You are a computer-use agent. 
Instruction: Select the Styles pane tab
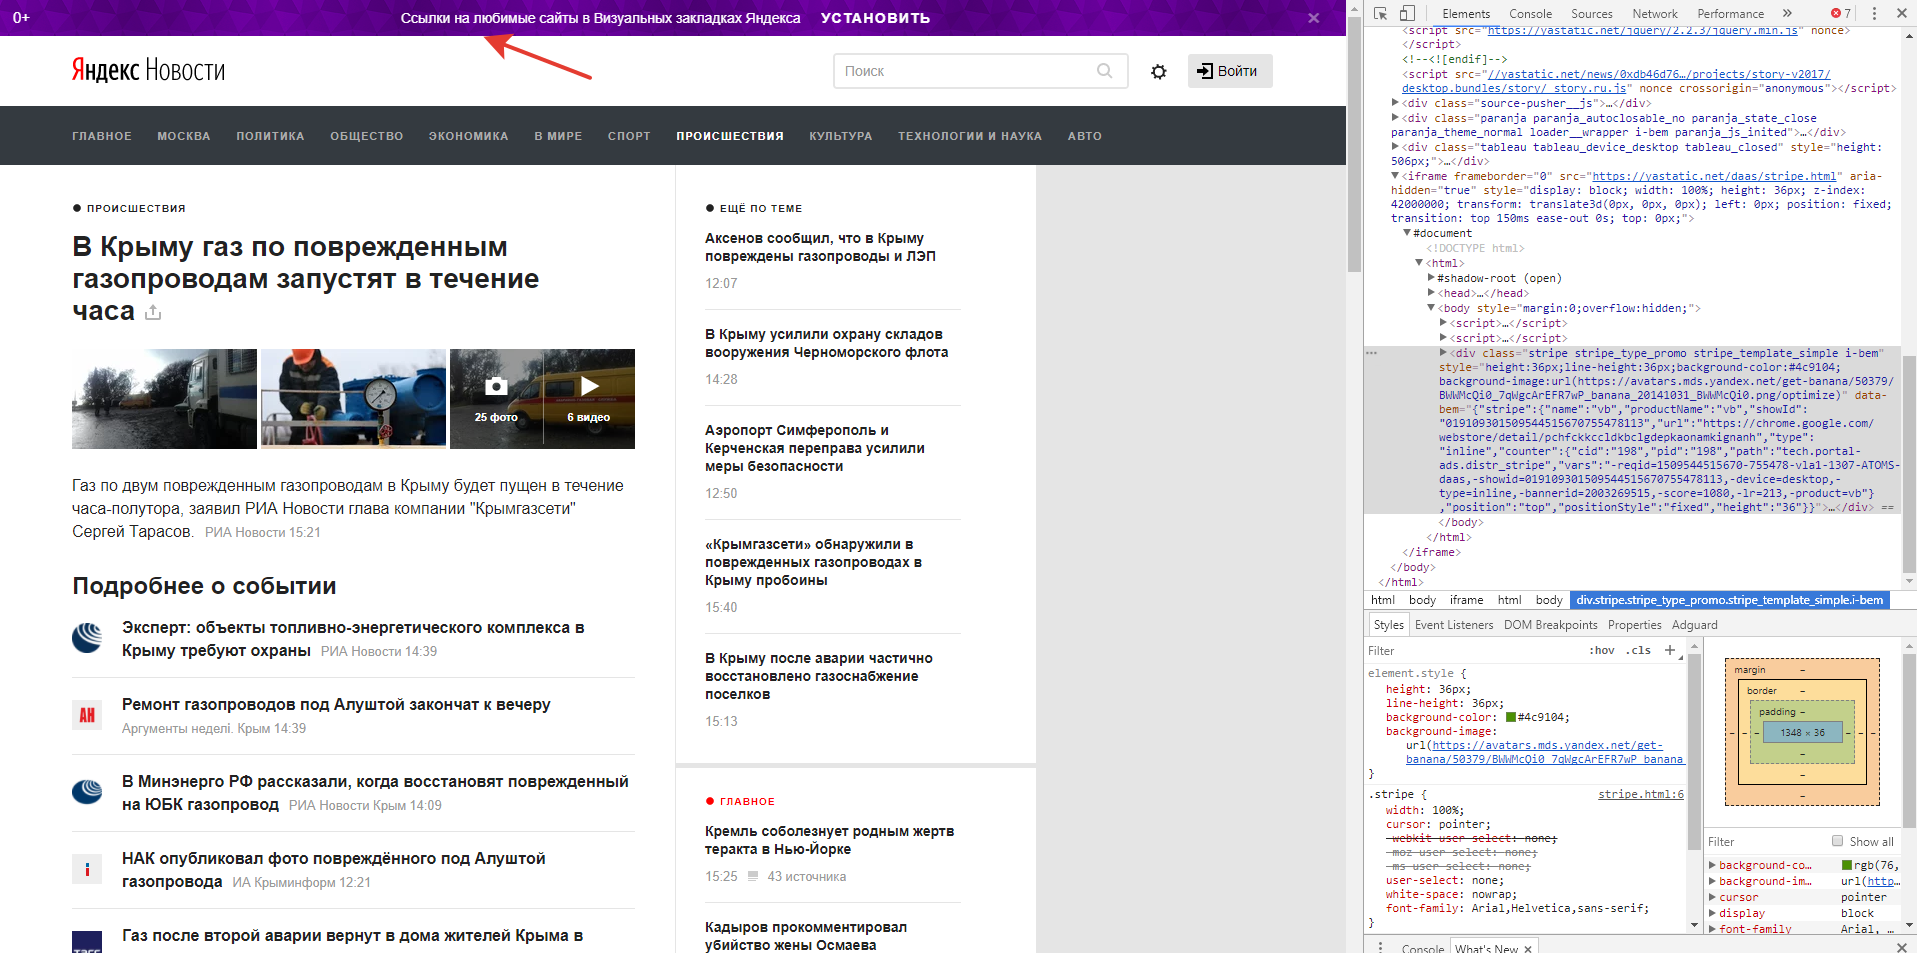(1388, 625)
